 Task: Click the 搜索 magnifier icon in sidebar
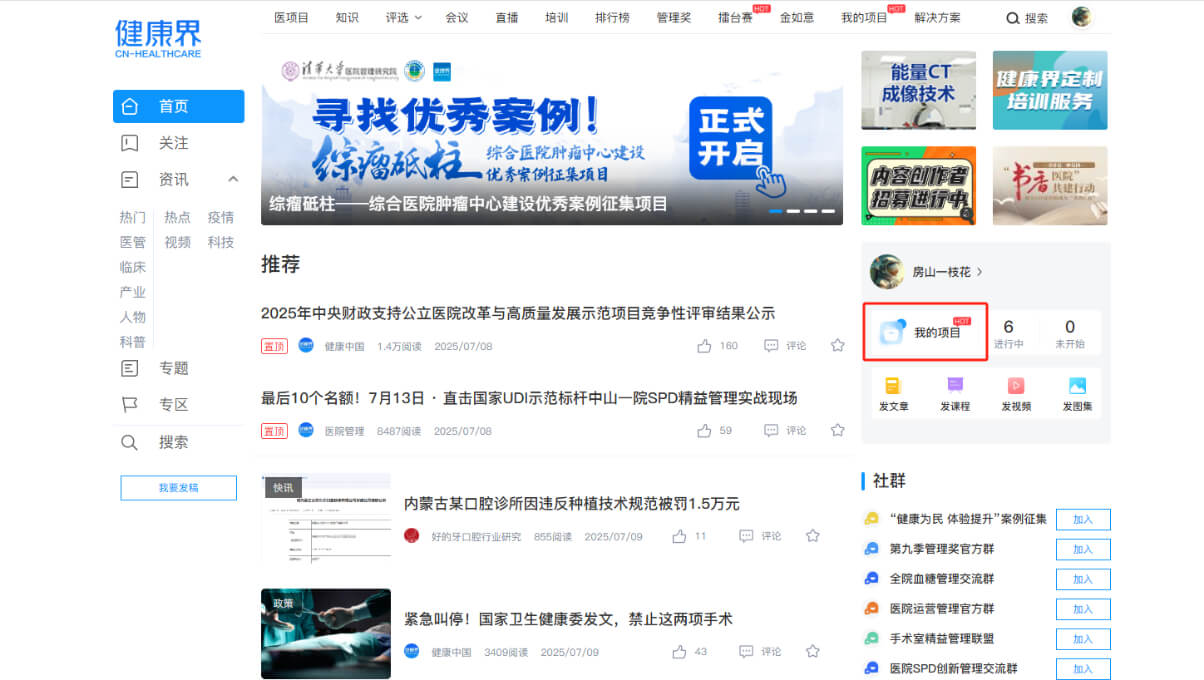(129, 442)
